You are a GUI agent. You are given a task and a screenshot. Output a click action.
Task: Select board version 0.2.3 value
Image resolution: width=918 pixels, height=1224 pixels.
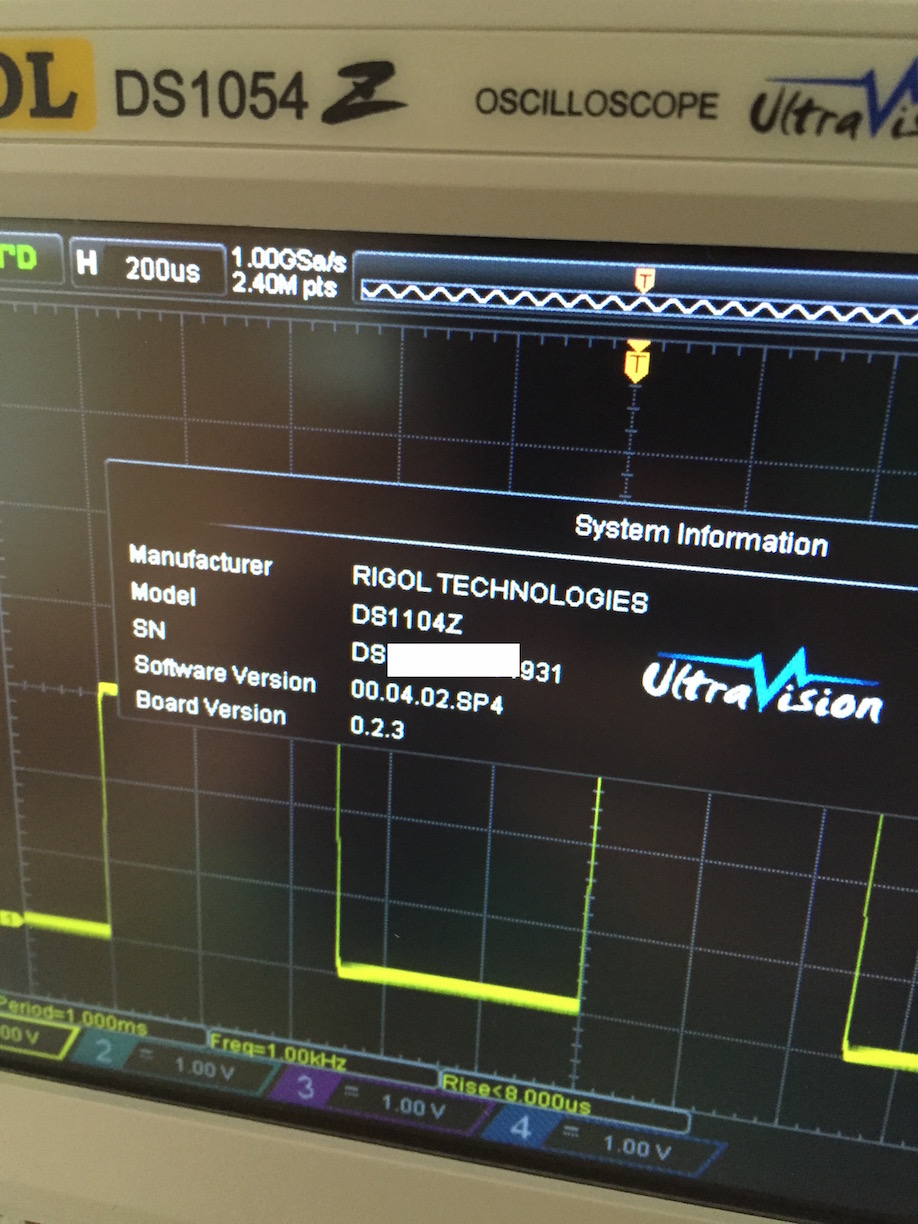point(377,727)
